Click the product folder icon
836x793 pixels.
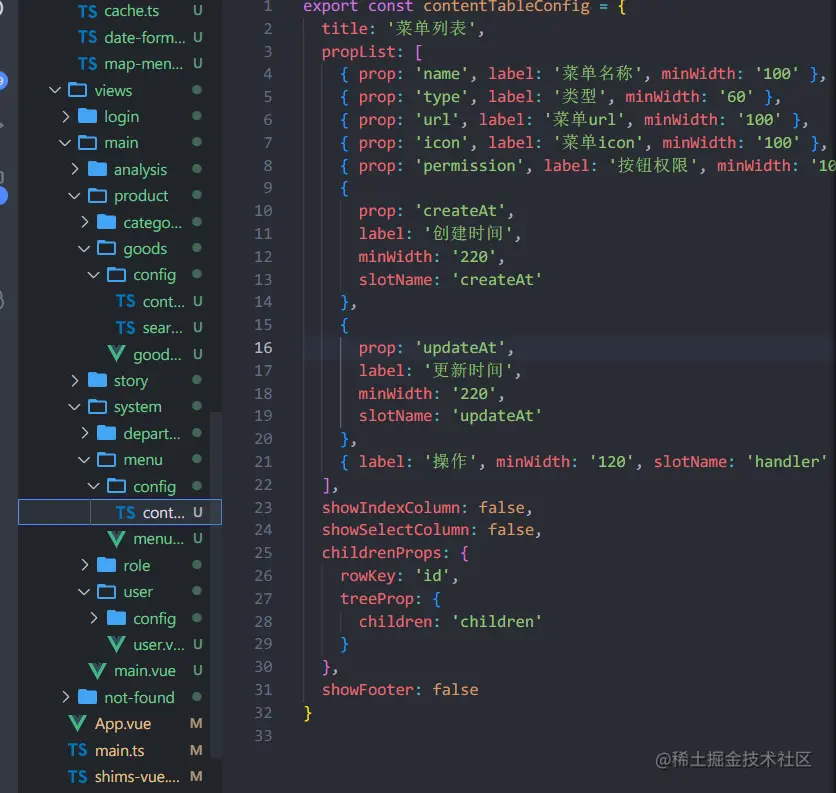pos(97,196)
